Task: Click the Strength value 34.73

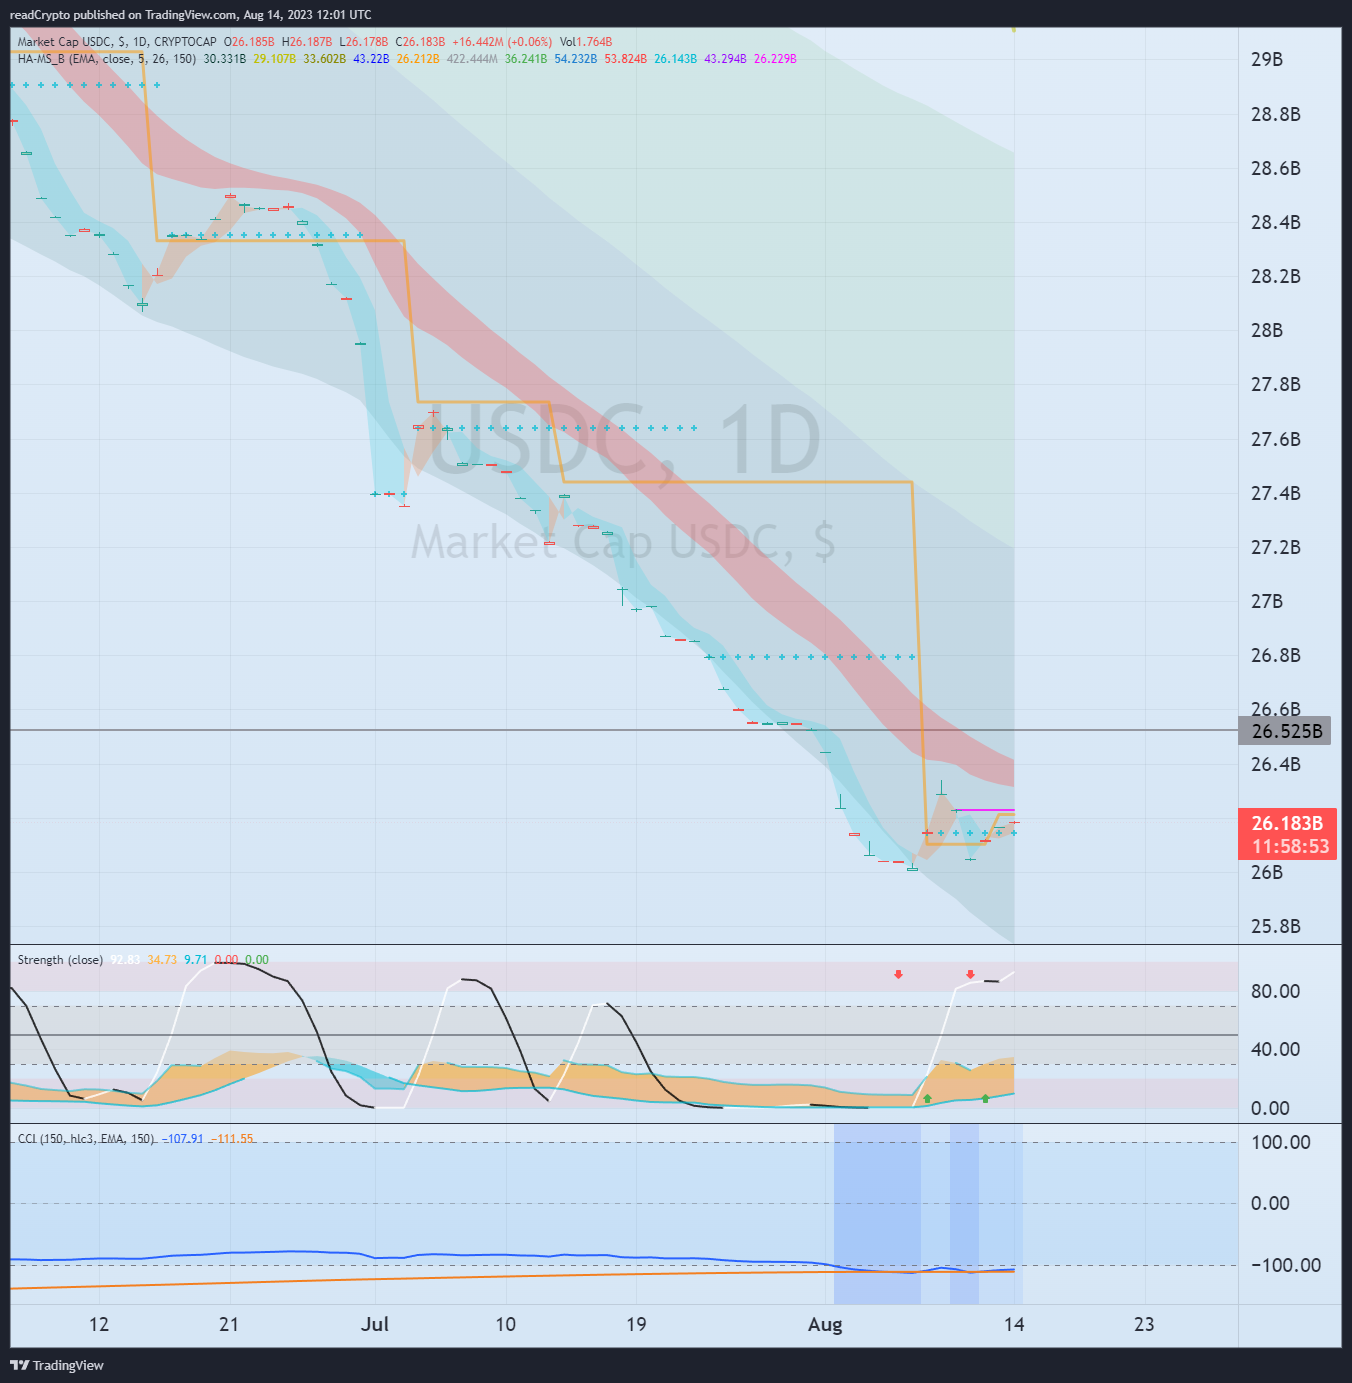Action: tap(162, 960)
